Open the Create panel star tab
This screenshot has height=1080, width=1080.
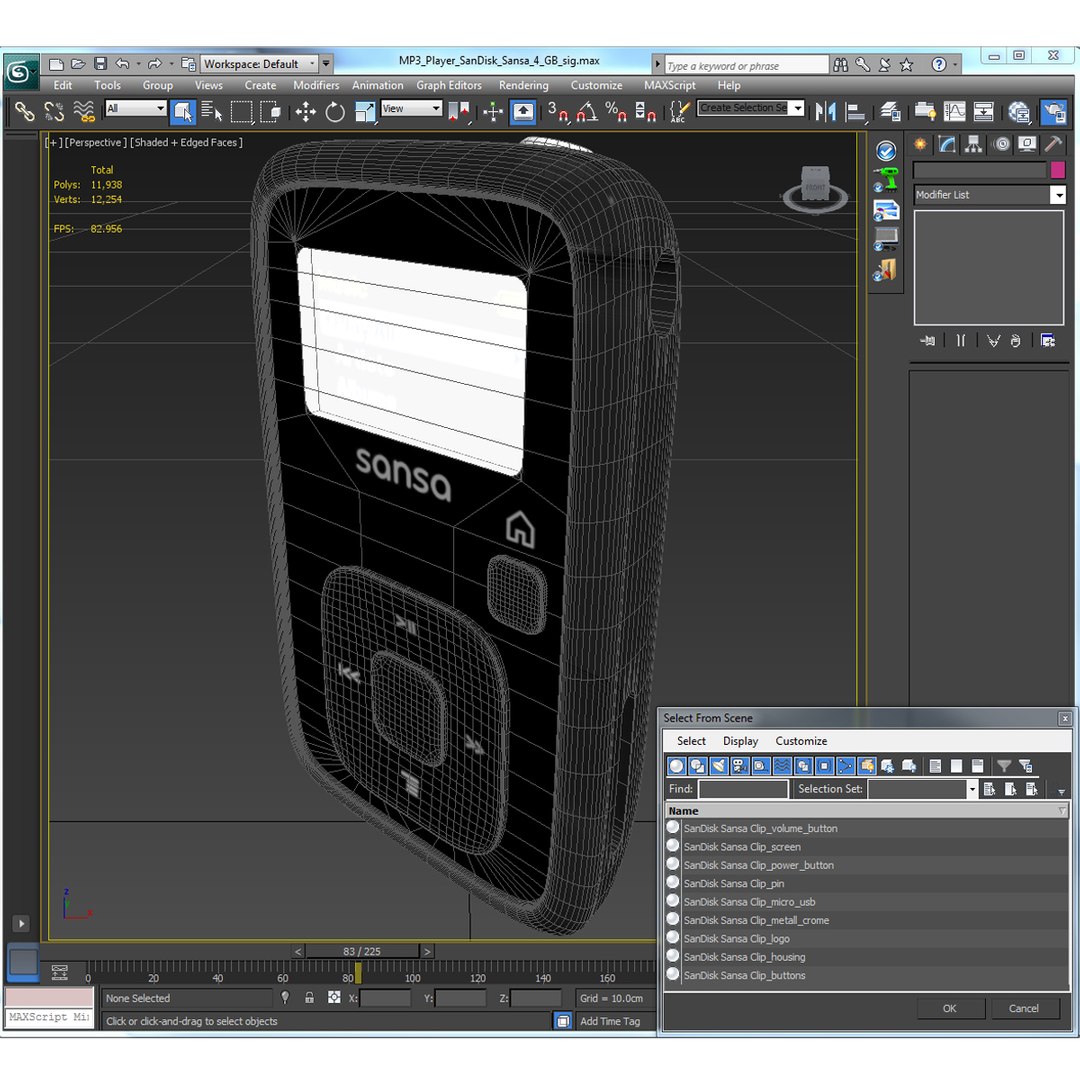[920, 144]
